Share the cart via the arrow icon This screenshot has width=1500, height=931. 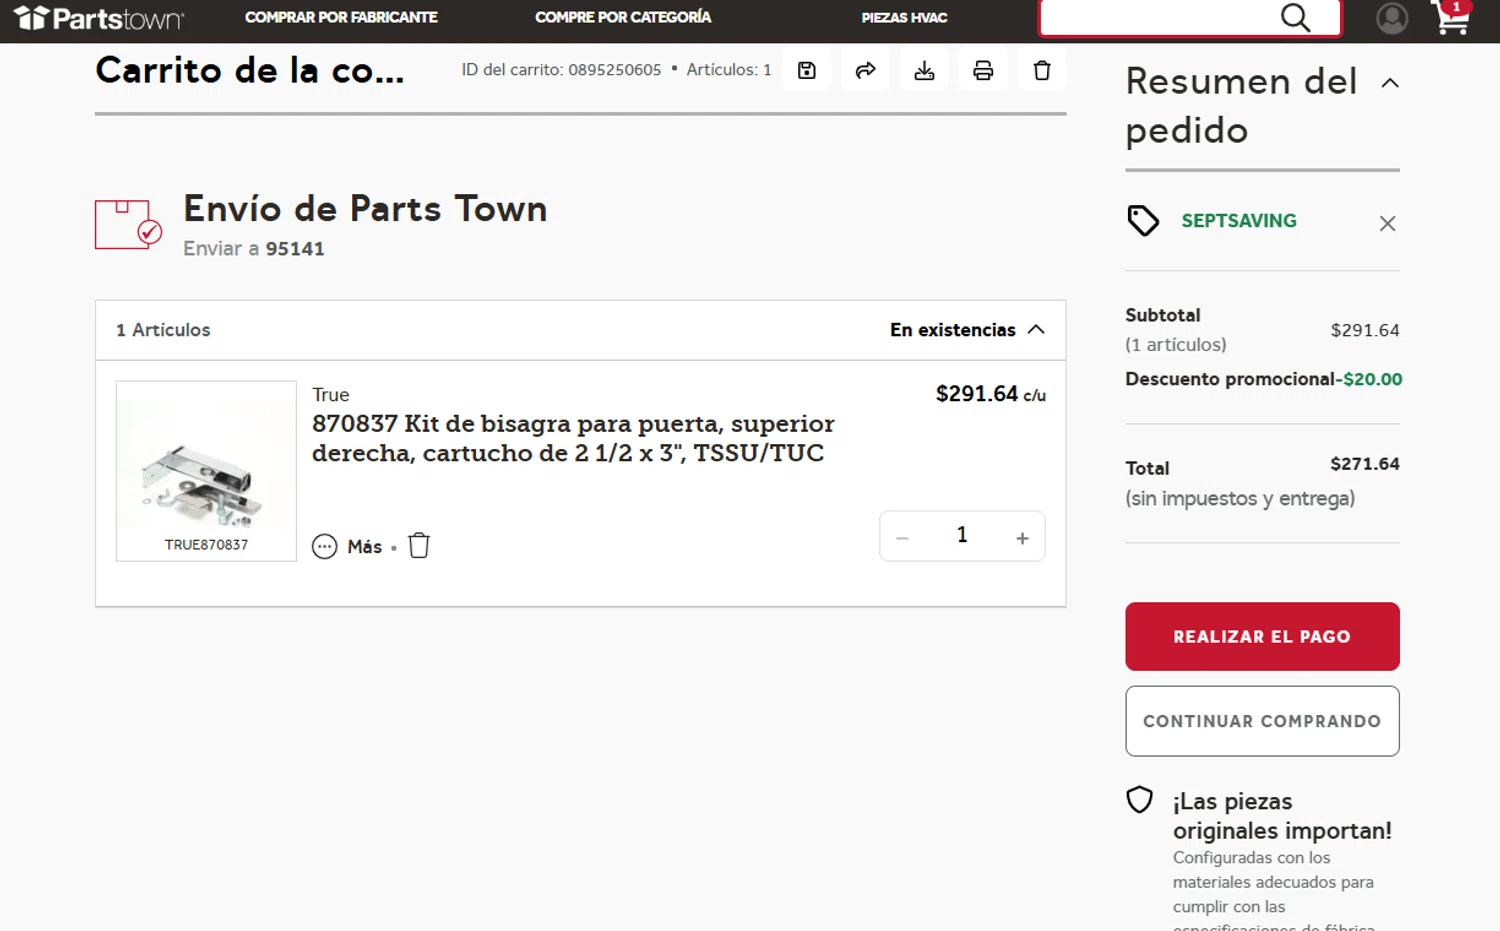[x=866, y=70]
